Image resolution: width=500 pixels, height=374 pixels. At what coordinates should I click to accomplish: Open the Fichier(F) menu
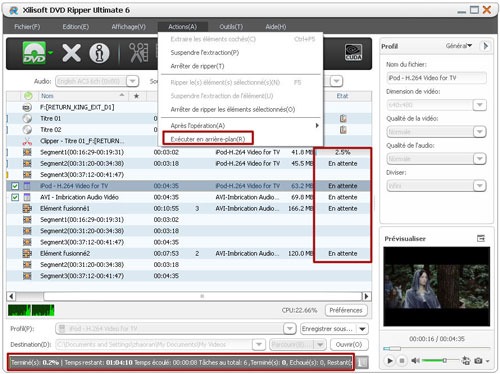(x=27, y=27)
